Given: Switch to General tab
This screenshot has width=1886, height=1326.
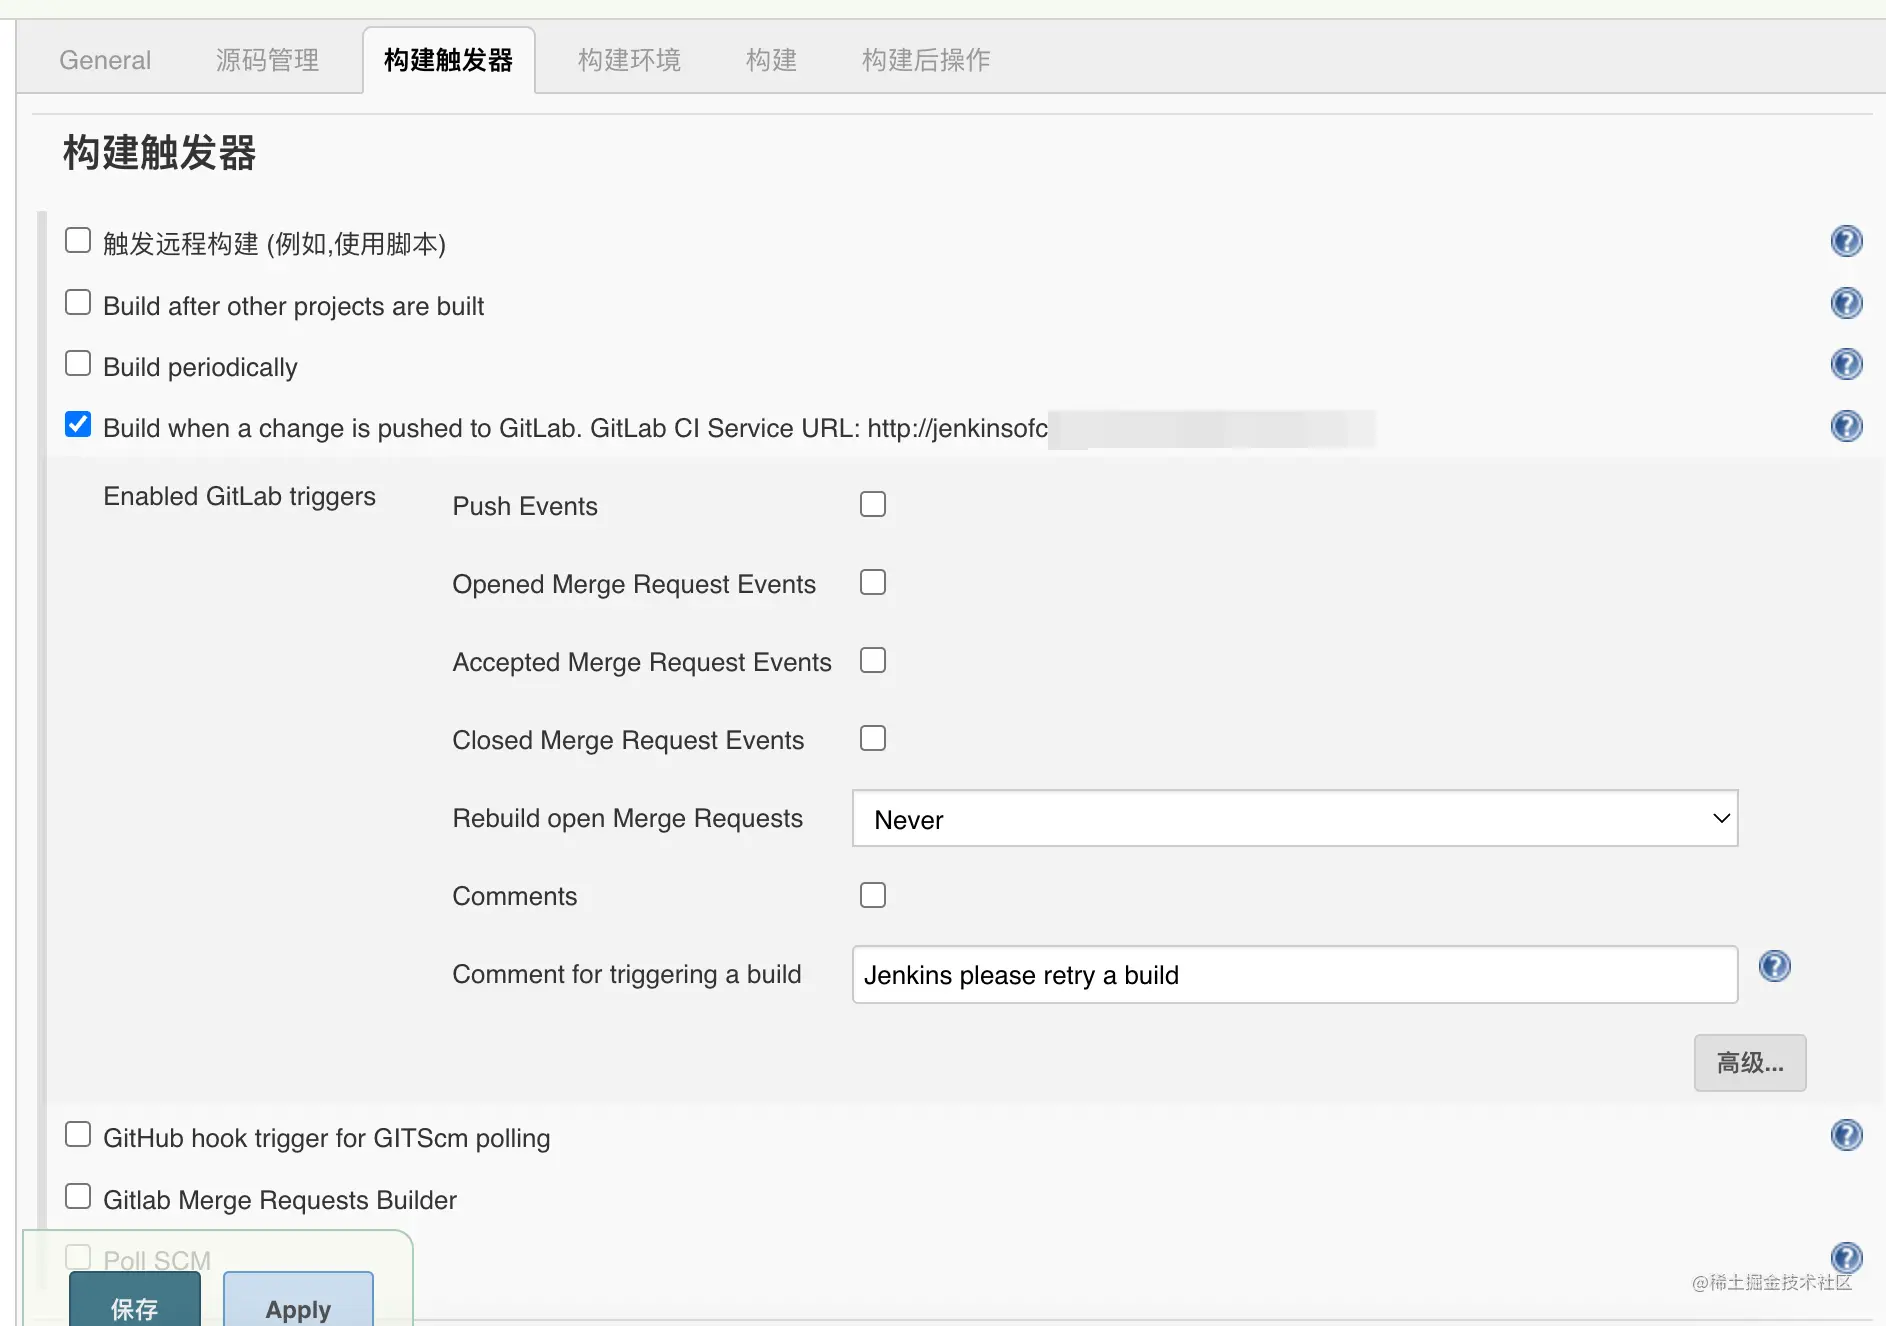Looking at the screenshot, I should (105, 60).
